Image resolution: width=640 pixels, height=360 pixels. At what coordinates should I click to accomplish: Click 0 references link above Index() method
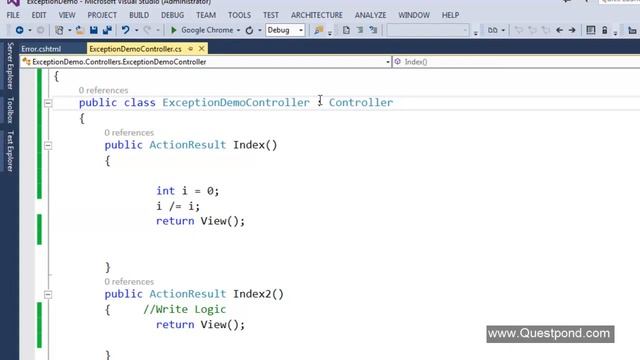point(129,133)
